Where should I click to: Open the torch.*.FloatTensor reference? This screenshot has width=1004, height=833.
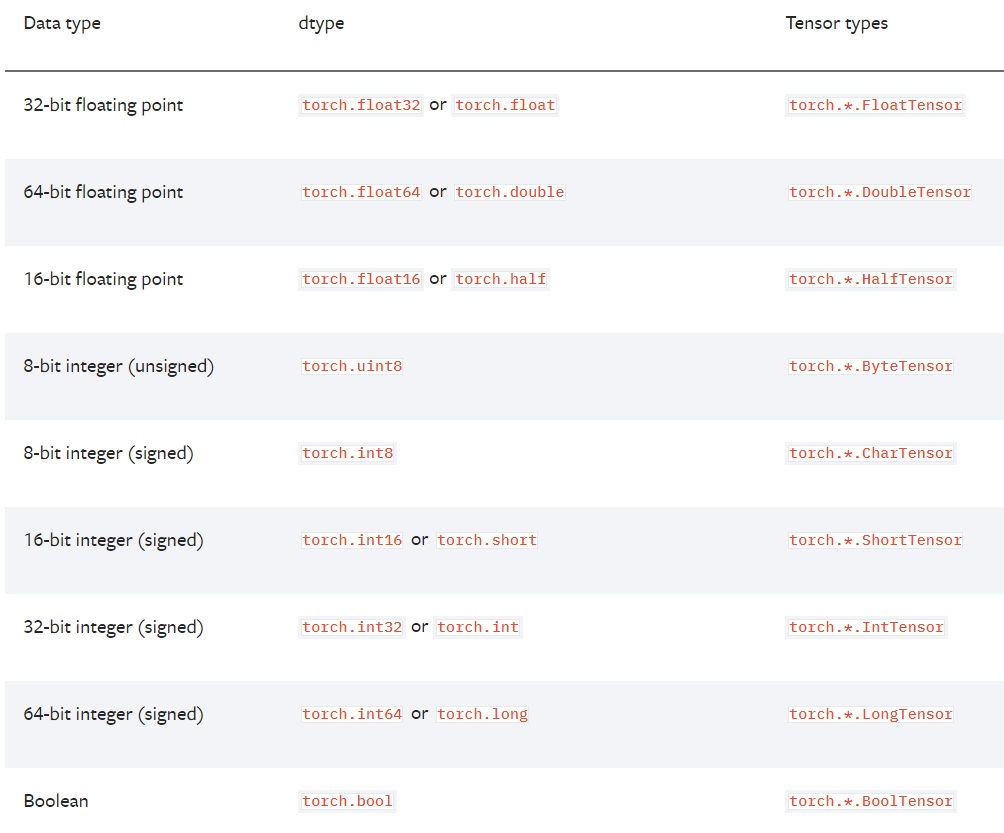pos(874,105)
